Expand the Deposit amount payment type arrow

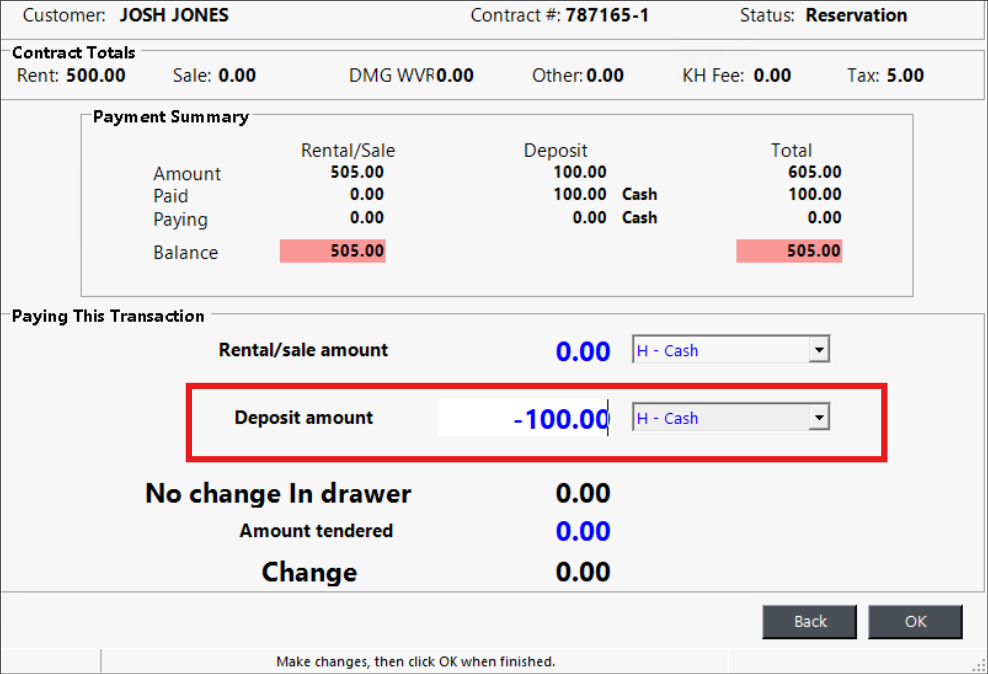[819, 418]
